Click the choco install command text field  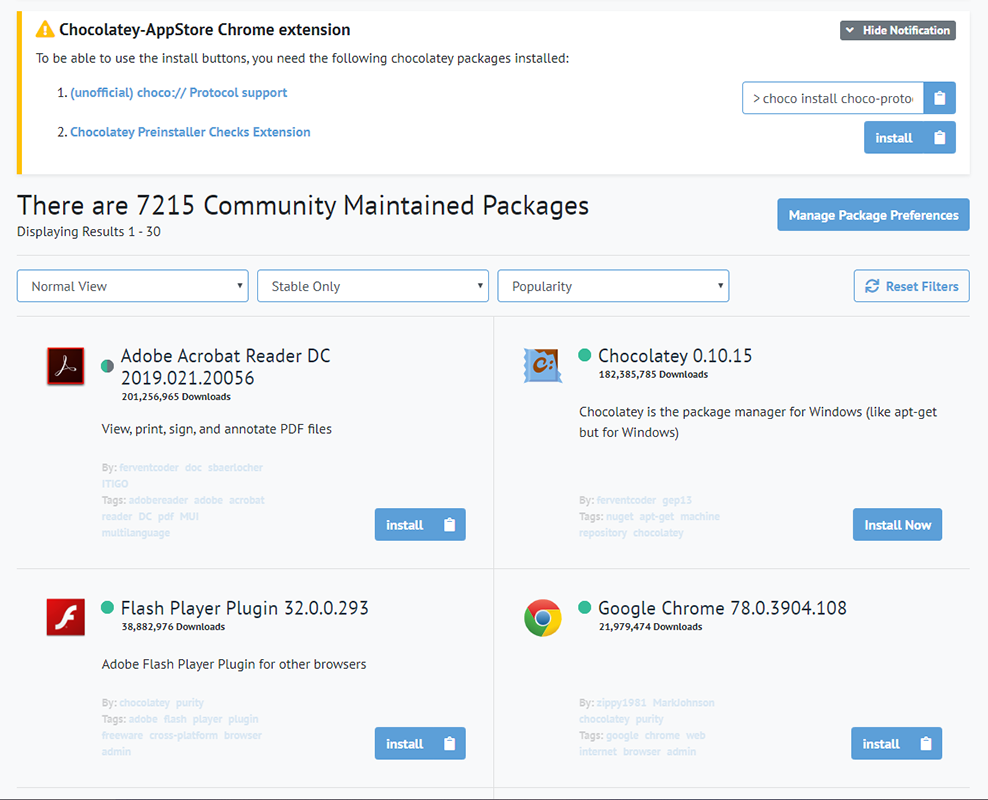pos(832,97)
